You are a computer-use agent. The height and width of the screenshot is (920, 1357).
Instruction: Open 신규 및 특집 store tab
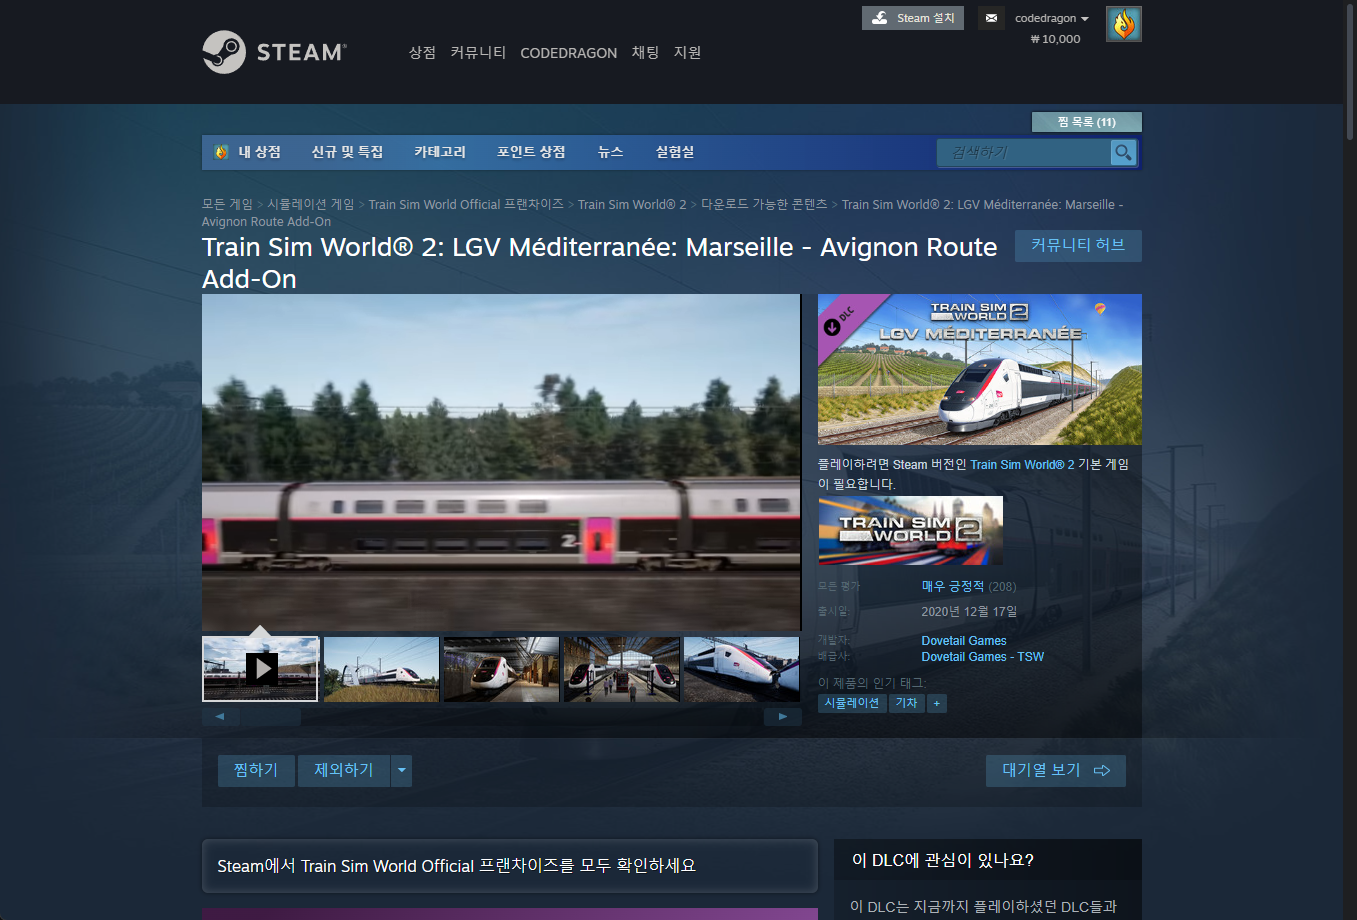[x=347, y=152]
